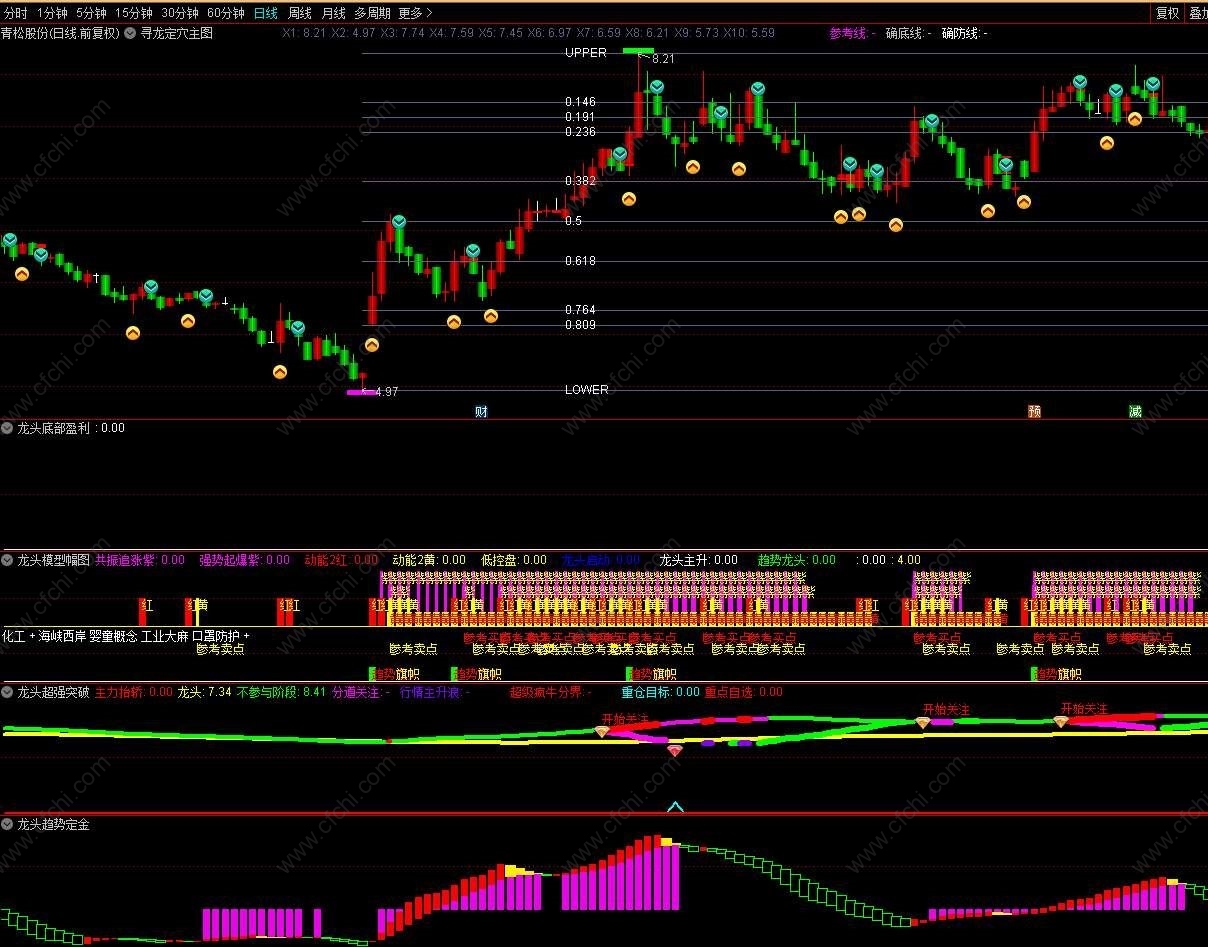Click the UPPER Fibonacci level label
1208x947 pixels.
(586, 53)
